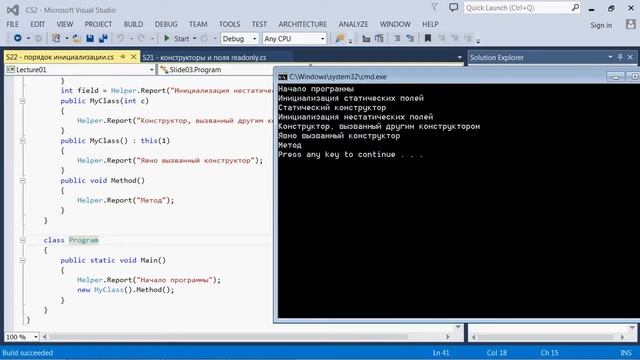Open the TOOLS menu
This screenshot has height=360, width=640.
[229, 24]
